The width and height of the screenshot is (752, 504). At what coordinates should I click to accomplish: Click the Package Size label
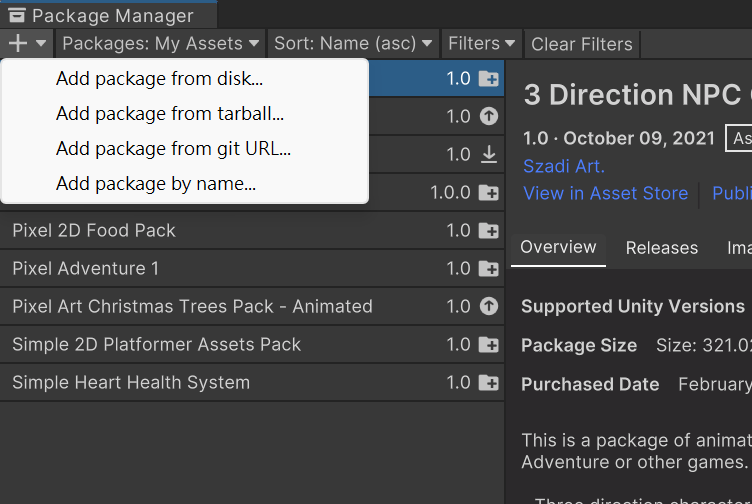pos(579,345)
